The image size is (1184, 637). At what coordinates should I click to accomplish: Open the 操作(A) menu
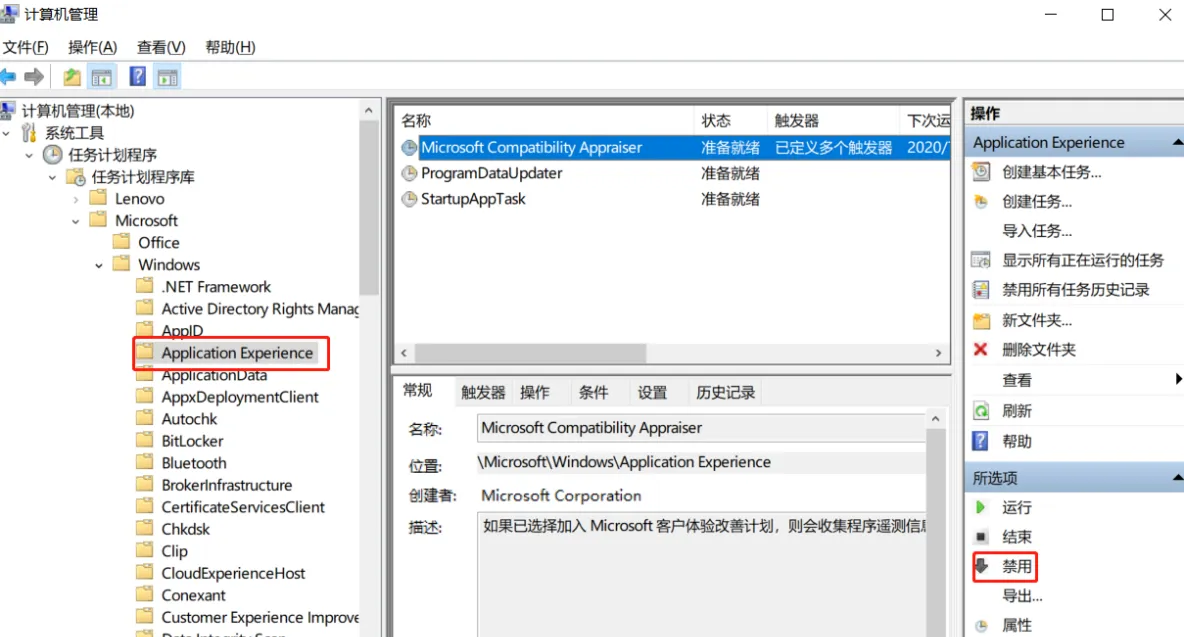pos(93,47)
